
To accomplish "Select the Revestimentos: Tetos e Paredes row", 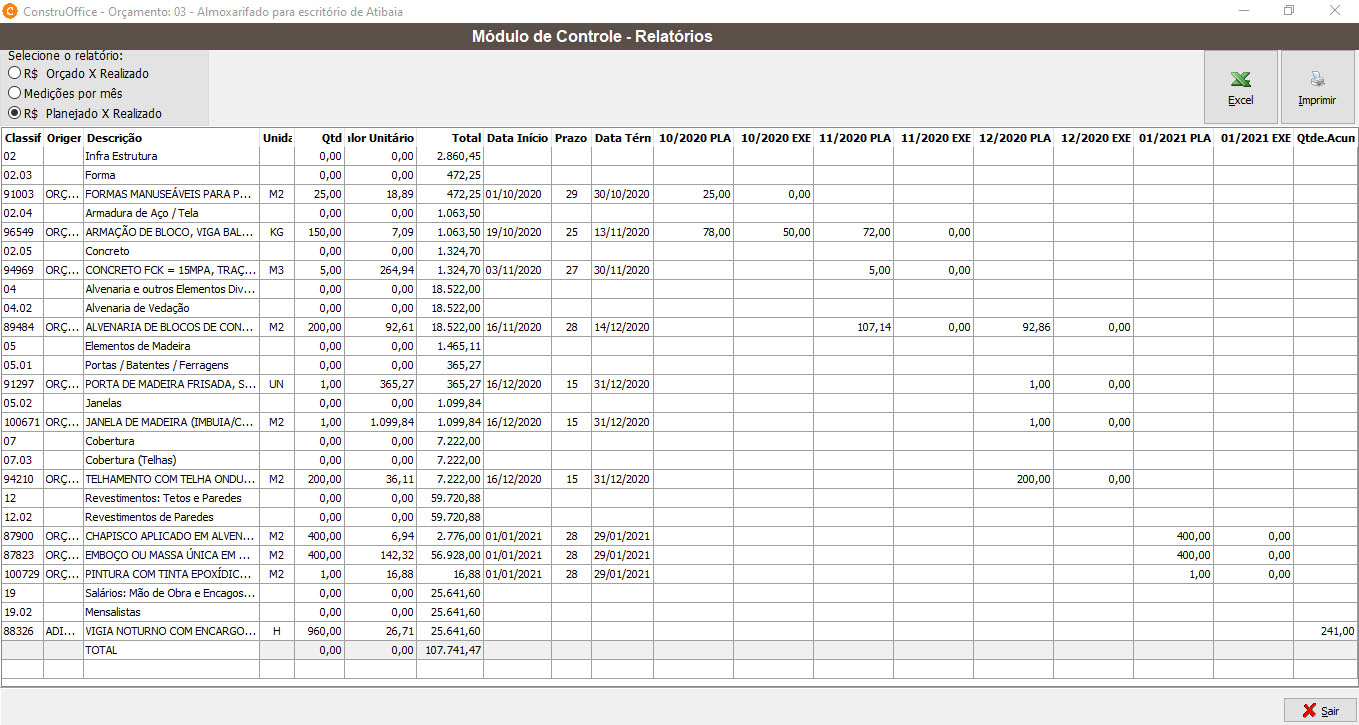I will [x=679, y=498].
